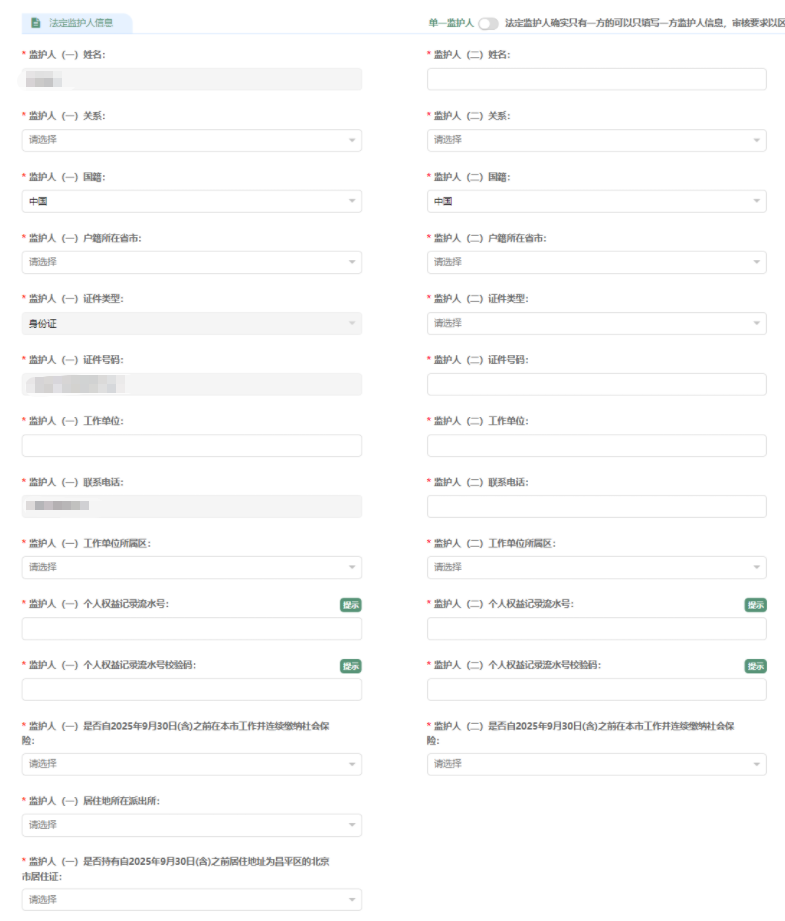
Task: Open the 监护人(一)关系 dropdown
Action: [x=191, y=140]
